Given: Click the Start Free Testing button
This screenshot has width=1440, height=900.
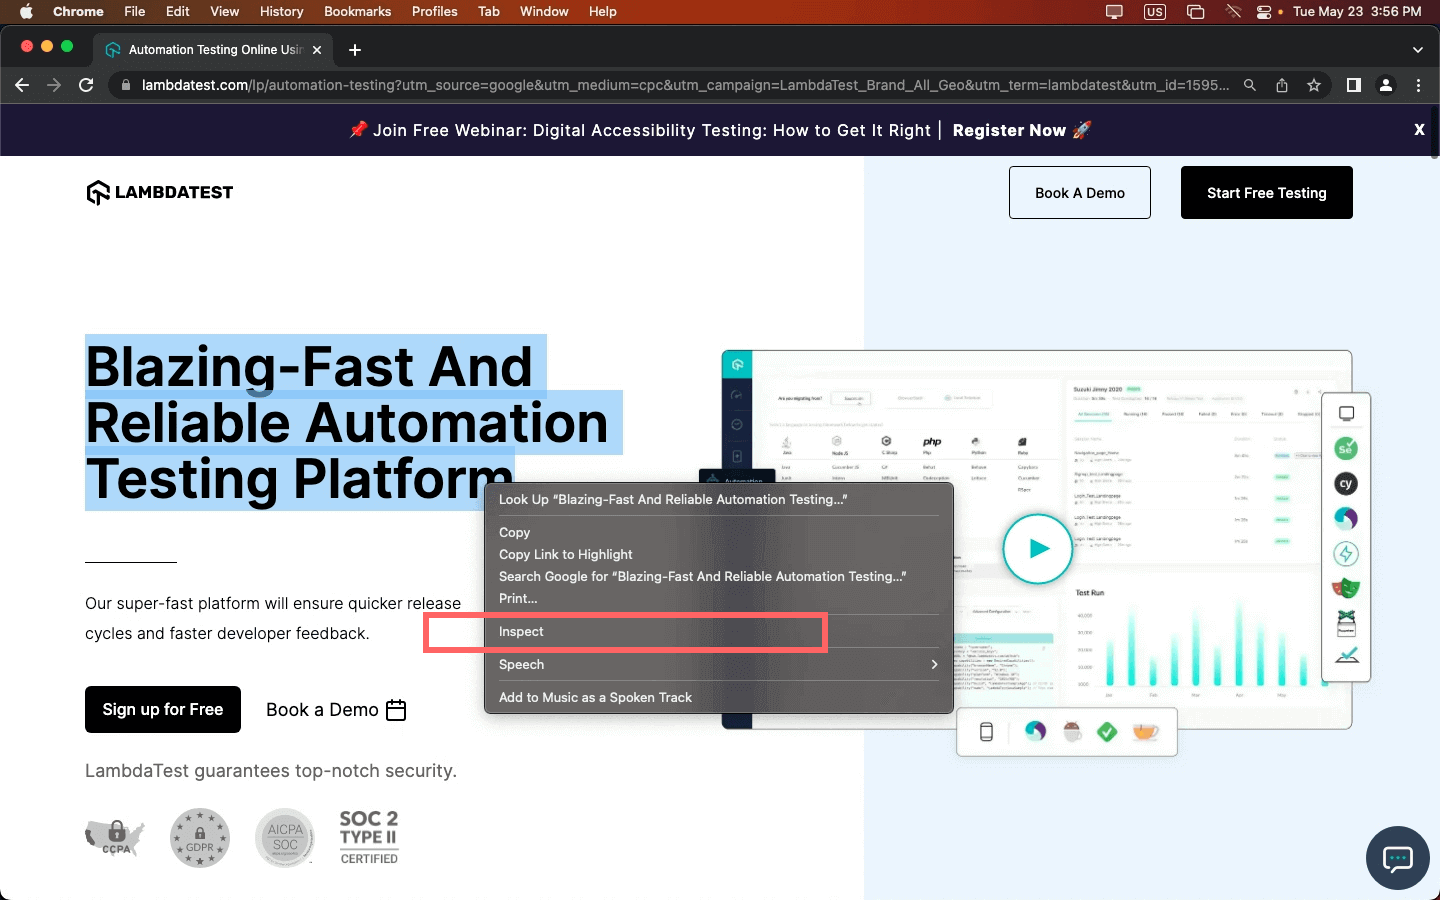Looking at the screenshot, I should coord(1266,193).
